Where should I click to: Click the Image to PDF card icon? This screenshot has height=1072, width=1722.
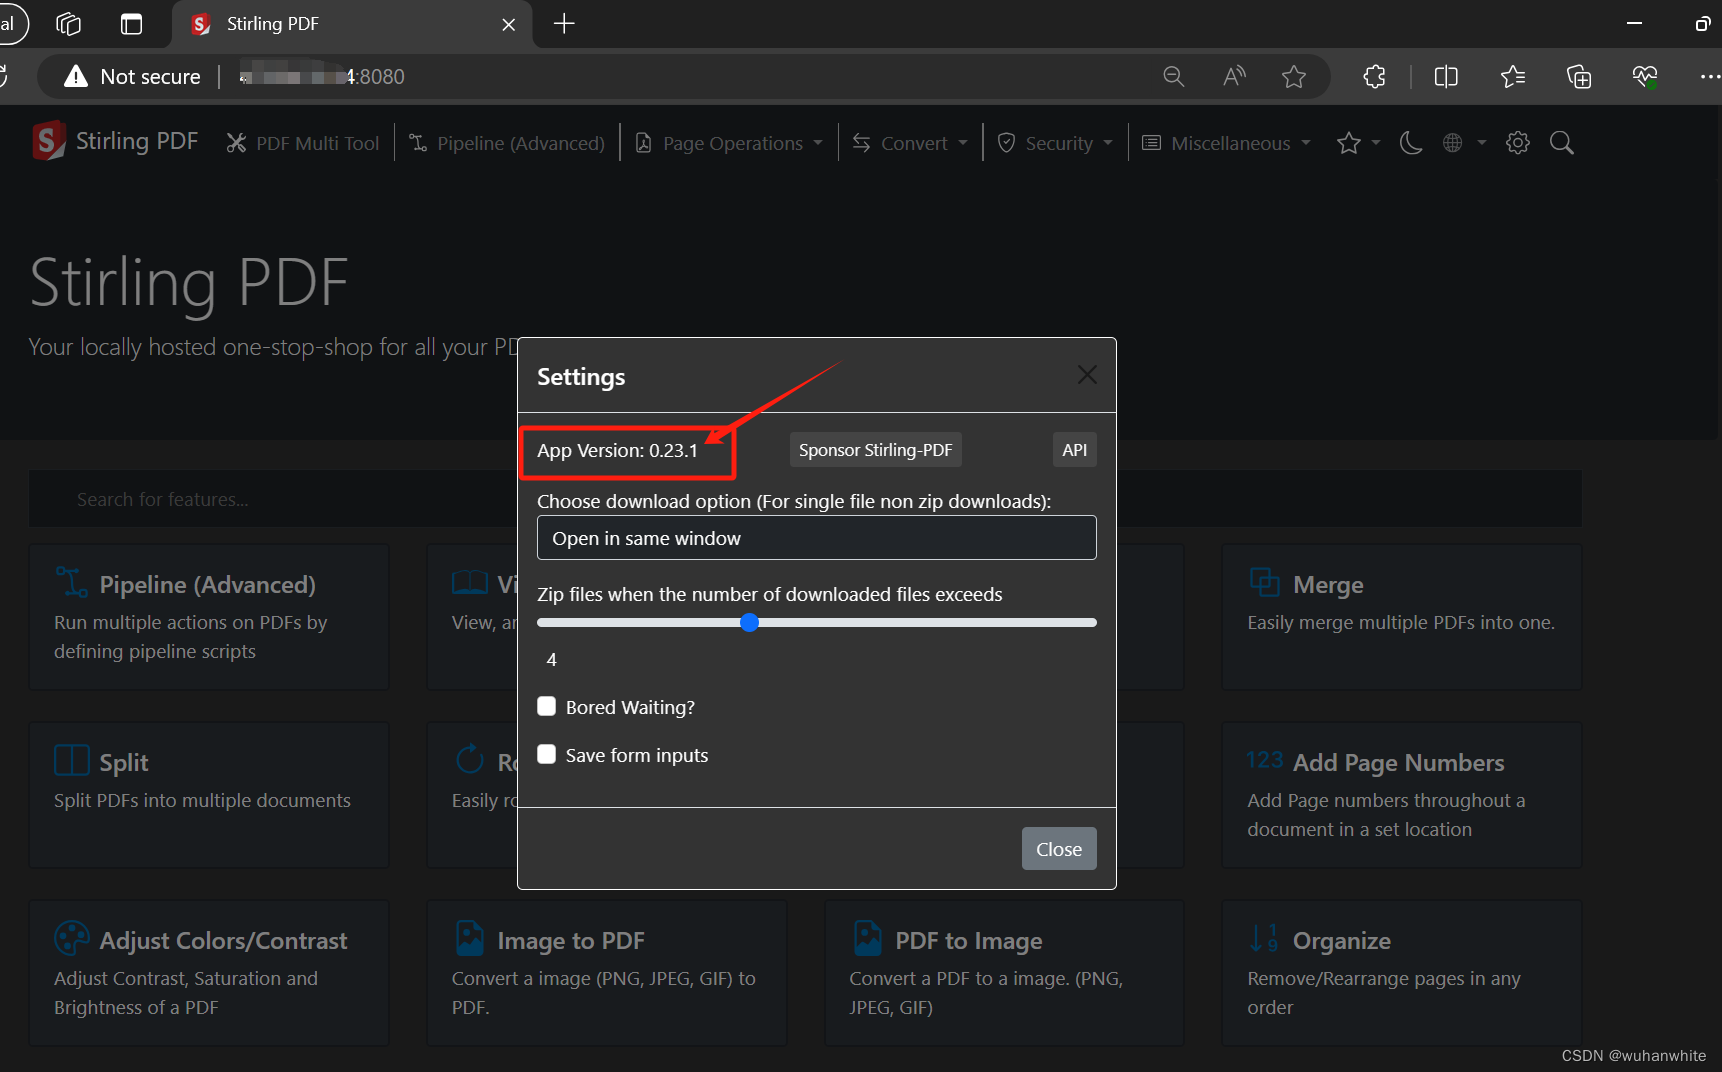coord(469,938)
